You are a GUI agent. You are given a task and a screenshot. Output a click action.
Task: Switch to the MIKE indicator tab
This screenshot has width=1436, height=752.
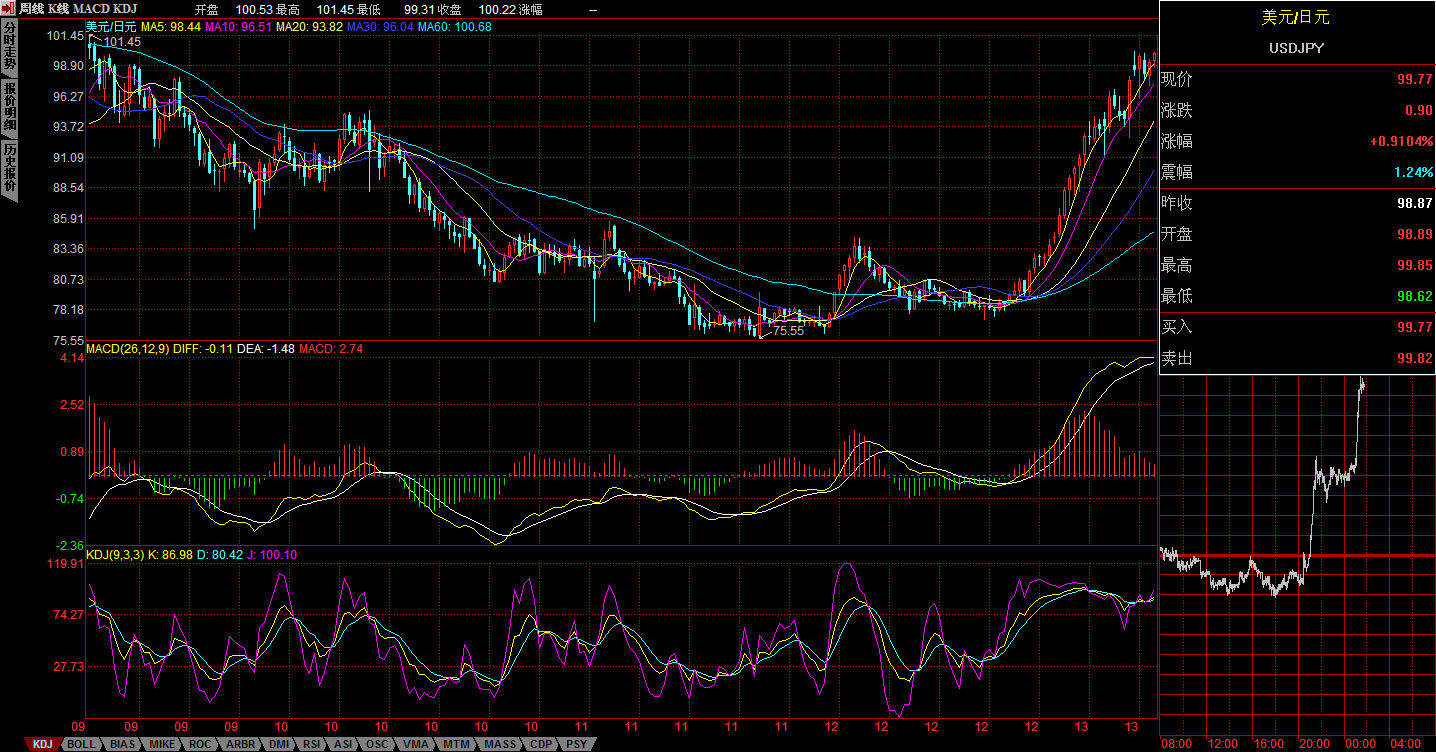pyautogui.click(x=163, y=744)
